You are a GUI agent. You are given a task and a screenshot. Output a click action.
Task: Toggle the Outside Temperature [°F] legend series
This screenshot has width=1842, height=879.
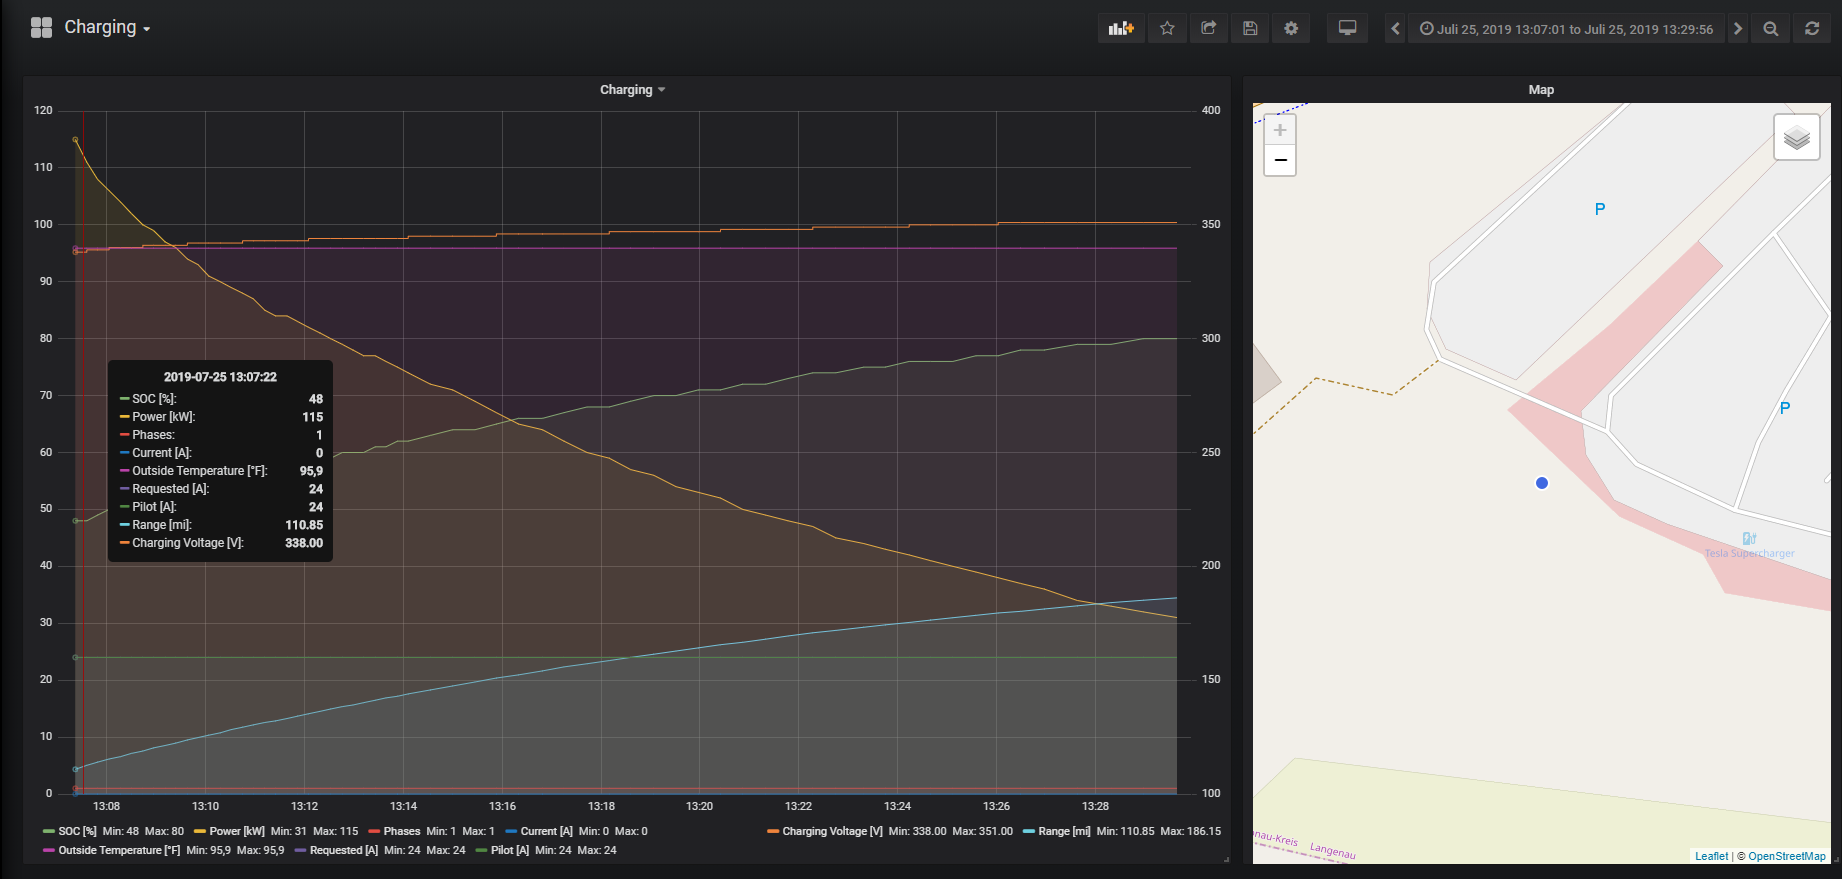(119, 850)
